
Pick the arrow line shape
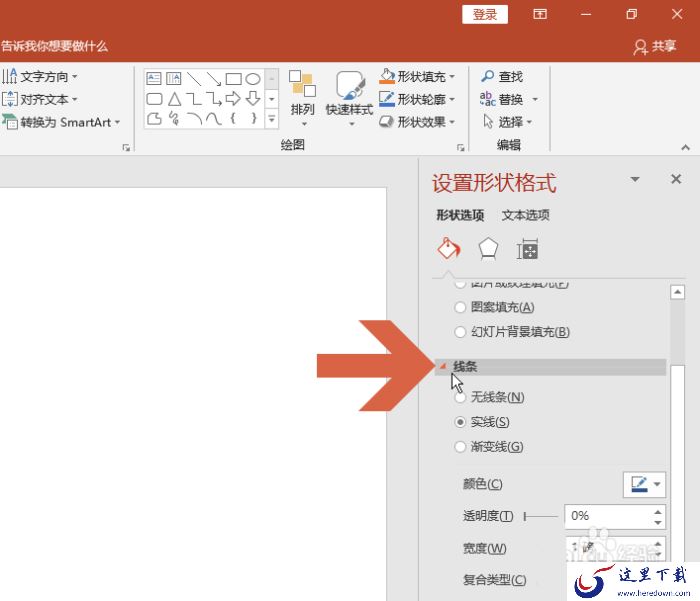pos(213,79)
